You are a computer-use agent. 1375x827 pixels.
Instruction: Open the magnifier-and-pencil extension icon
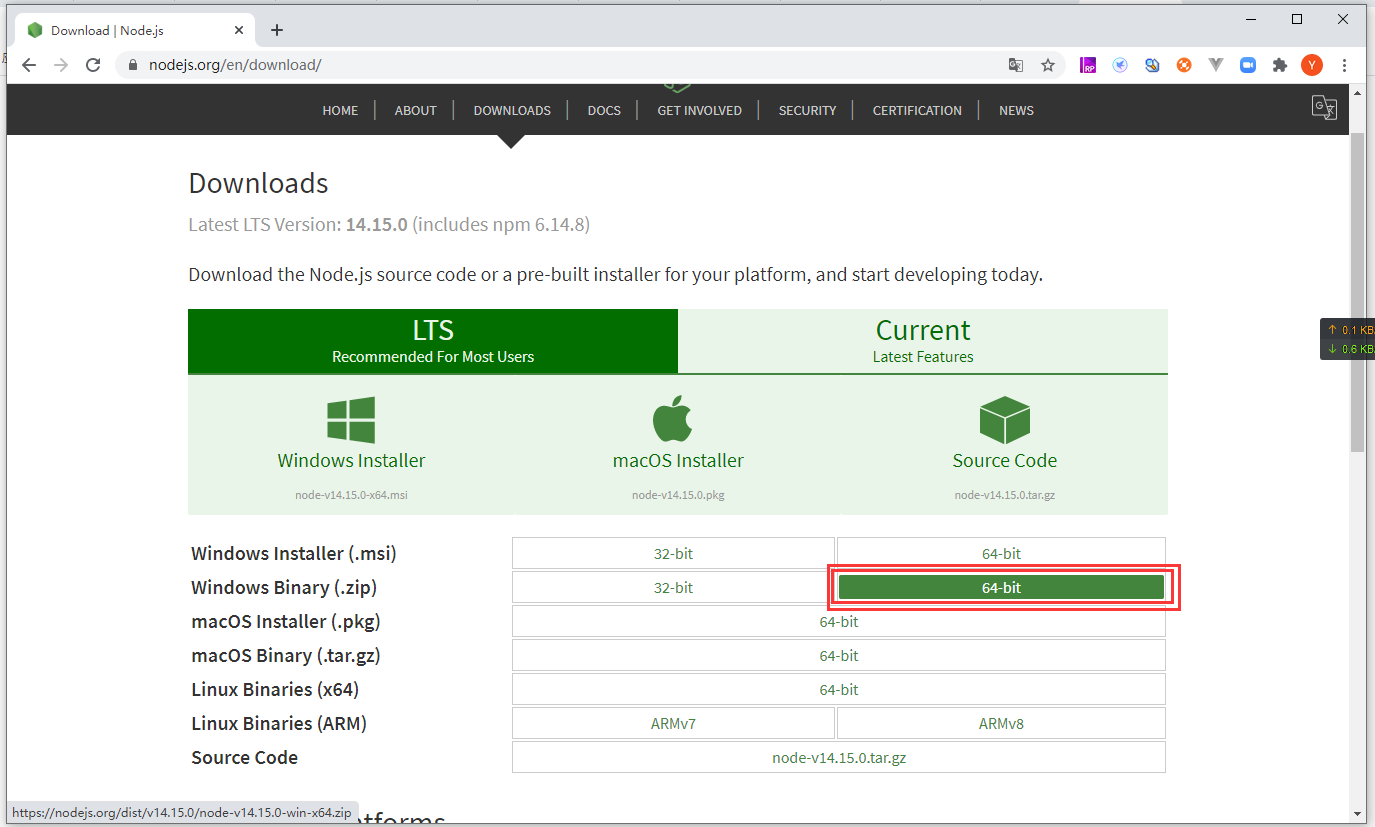click(x=1152, y=65)
